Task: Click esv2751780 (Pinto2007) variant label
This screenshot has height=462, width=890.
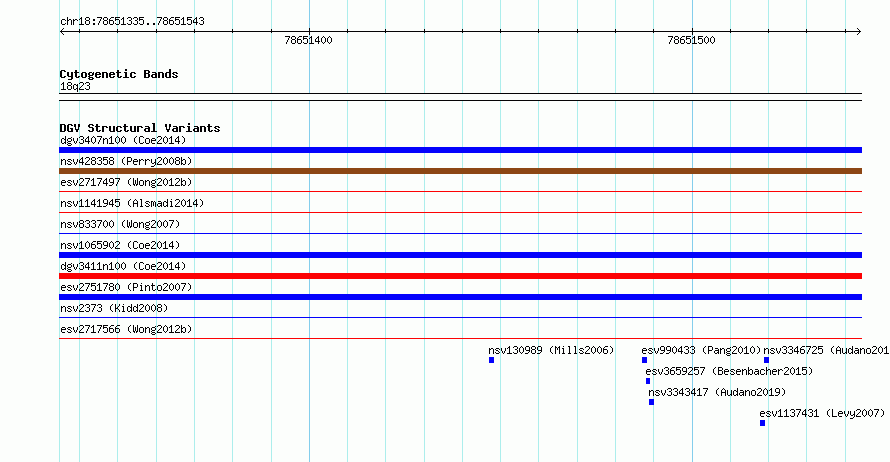Action: click(x=126, y=287)
